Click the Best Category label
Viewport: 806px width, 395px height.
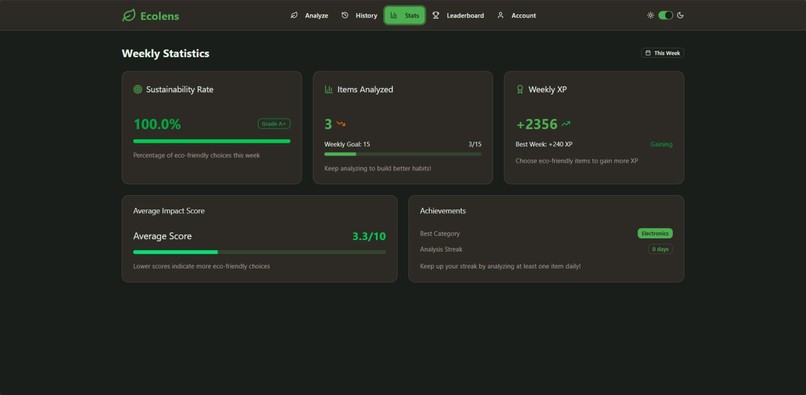click(x=439, y=234)
